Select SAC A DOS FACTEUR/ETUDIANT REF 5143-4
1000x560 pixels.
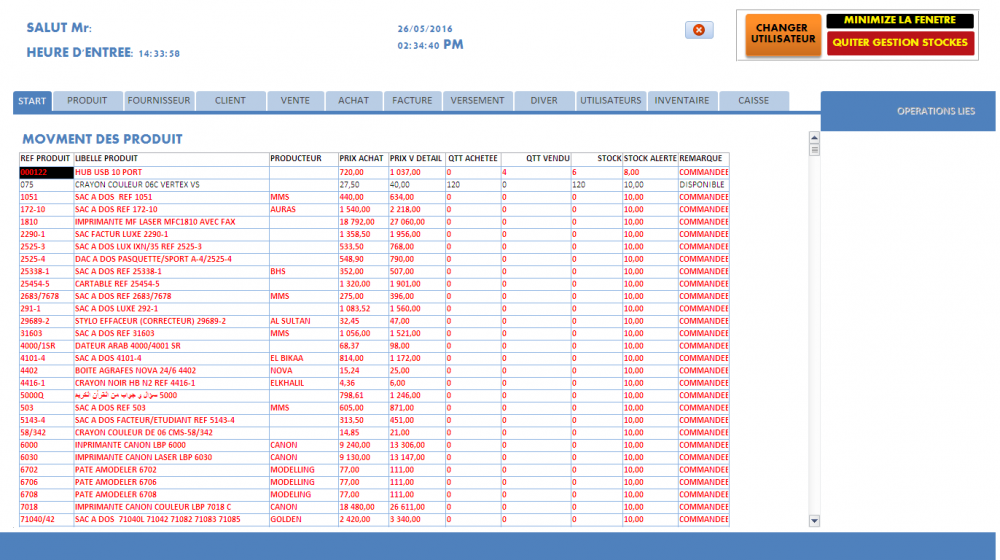coord(374,420)
